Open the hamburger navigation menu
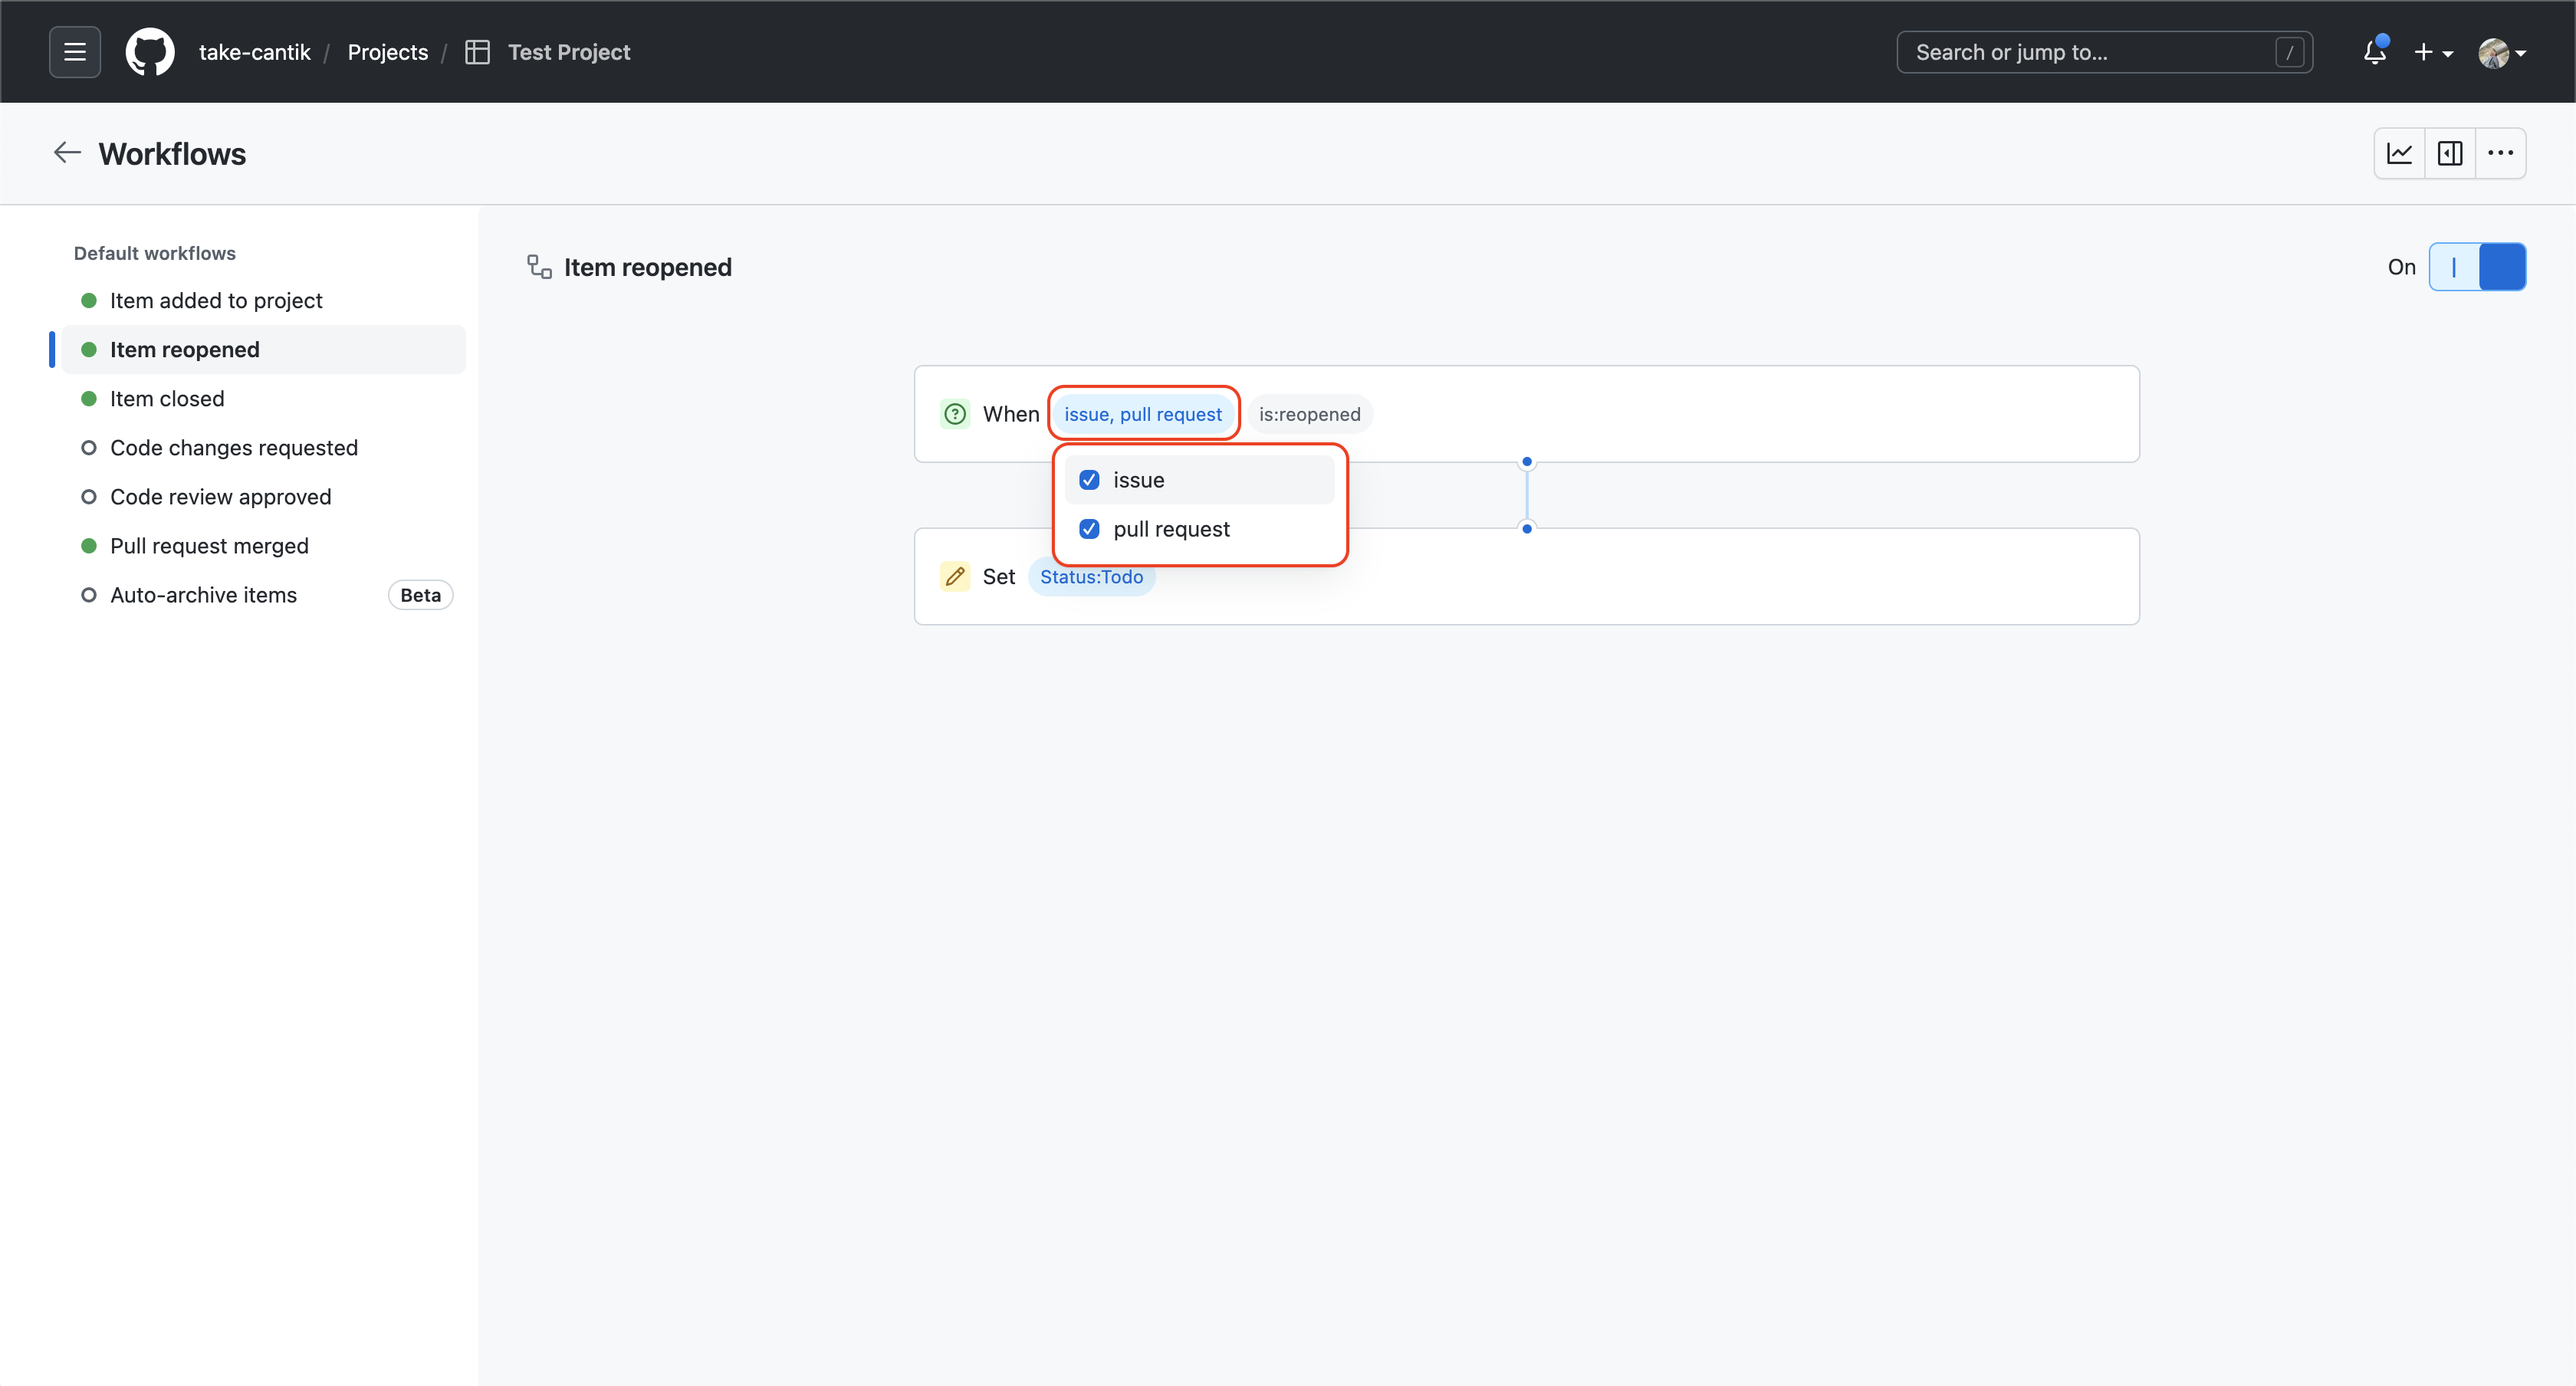The height and width of the screenshot is (1386, 2576). (75, 52)
